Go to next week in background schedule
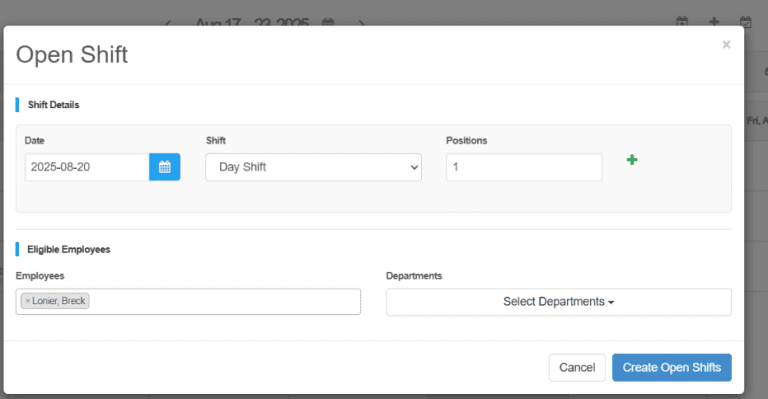Screen dimensions: 768x399 (361, 23)
